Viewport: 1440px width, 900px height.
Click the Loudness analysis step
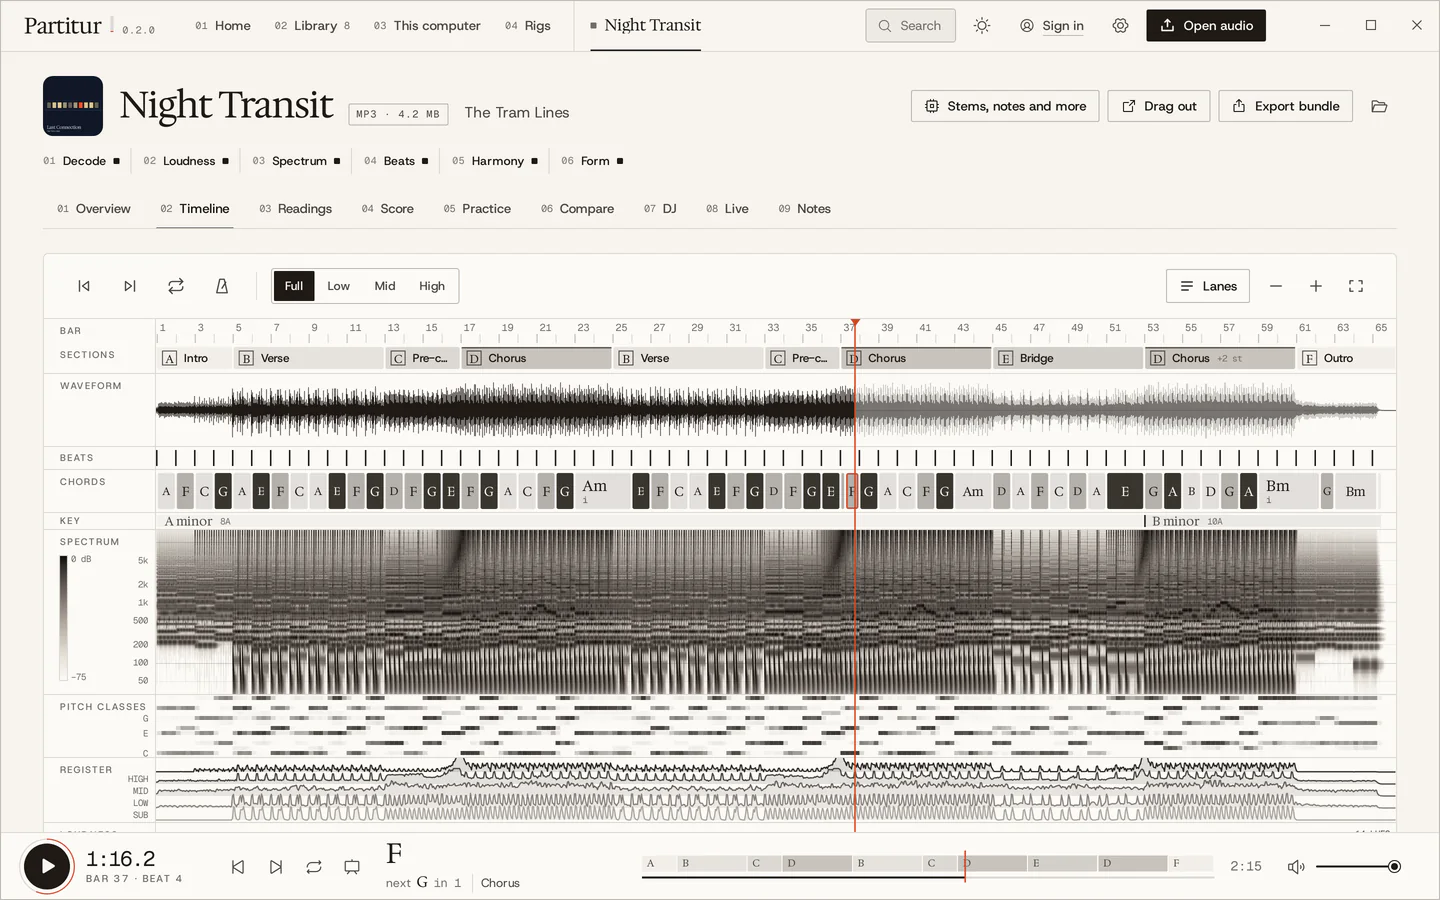[x=186, y=161]
